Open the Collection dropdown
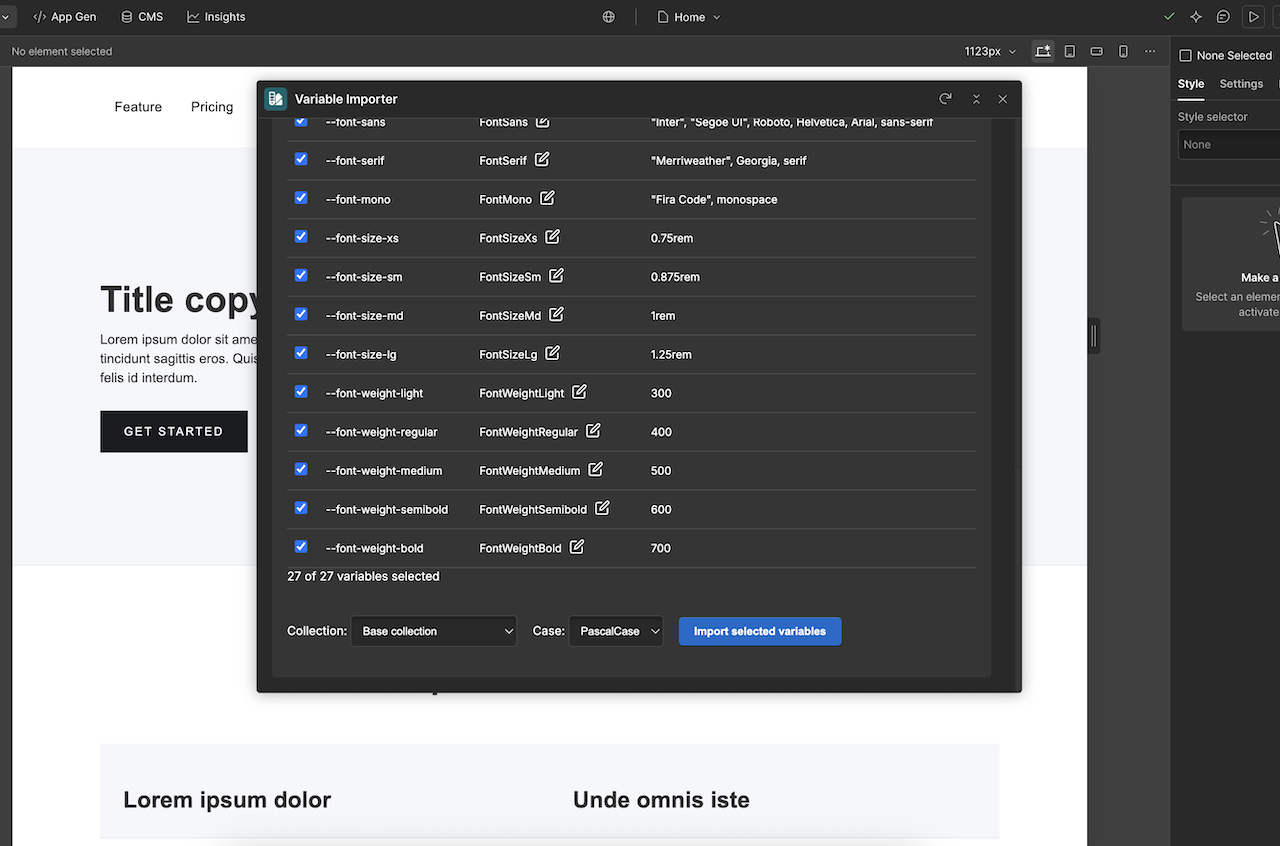The width and height of the screenshot is (1280, 846). coord(434,631)
